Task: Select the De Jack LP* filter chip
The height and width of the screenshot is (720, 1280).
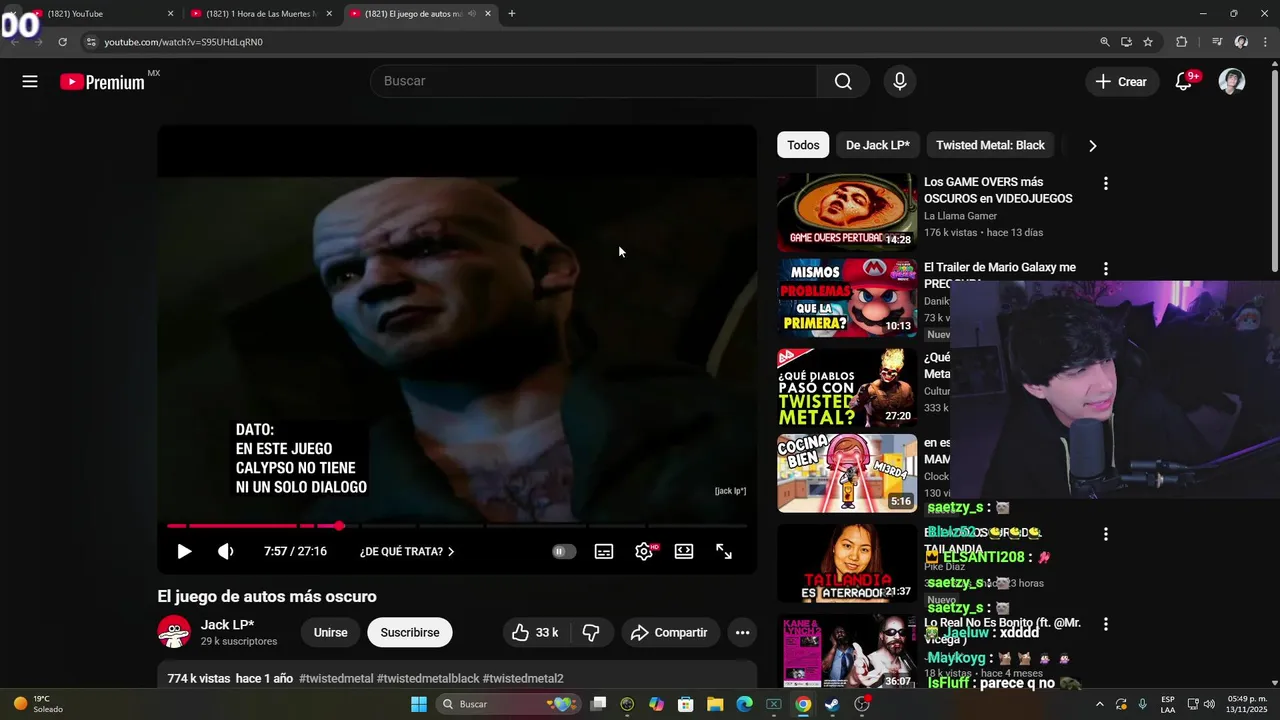Action: tap(878, 145)
